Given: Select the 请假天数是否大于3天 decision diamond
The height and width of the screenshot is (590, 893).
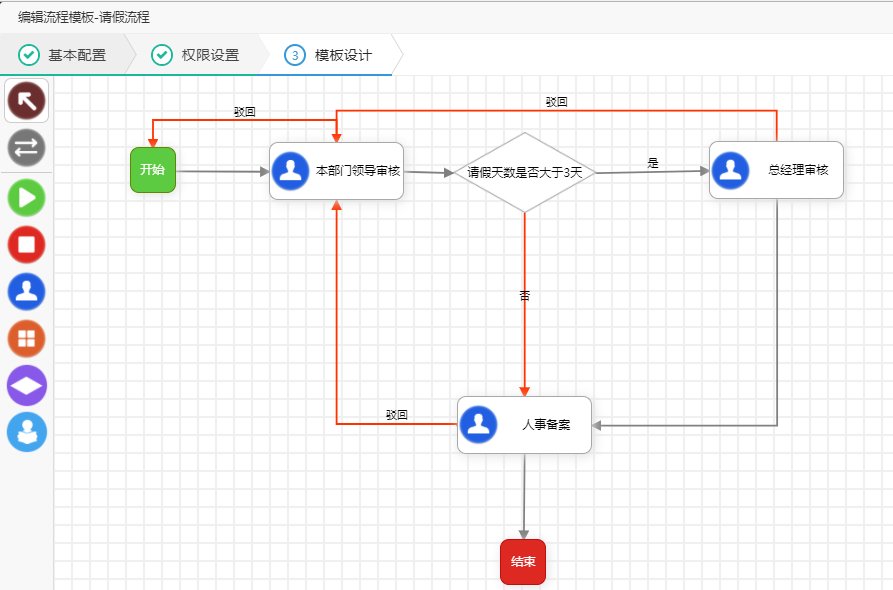Looking at the screenshot, I should tap(523, 173).
